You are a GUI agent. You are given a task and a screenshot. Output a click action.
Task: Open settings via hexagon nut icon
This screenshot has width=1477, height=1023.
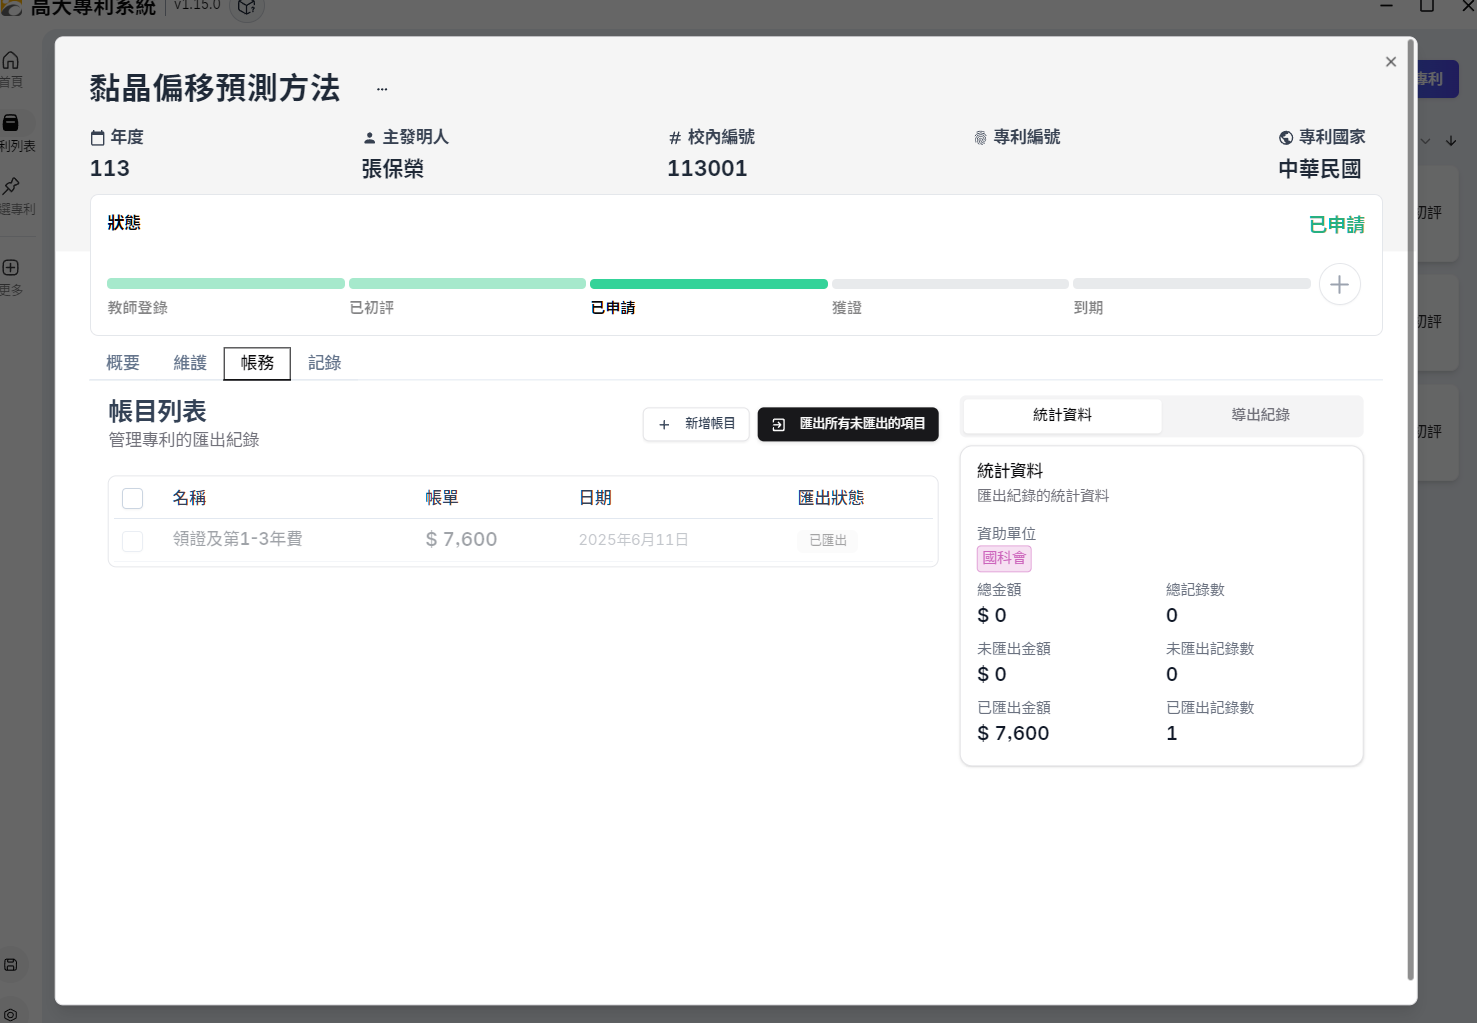pyautogui.click(x=11, y=1014)
